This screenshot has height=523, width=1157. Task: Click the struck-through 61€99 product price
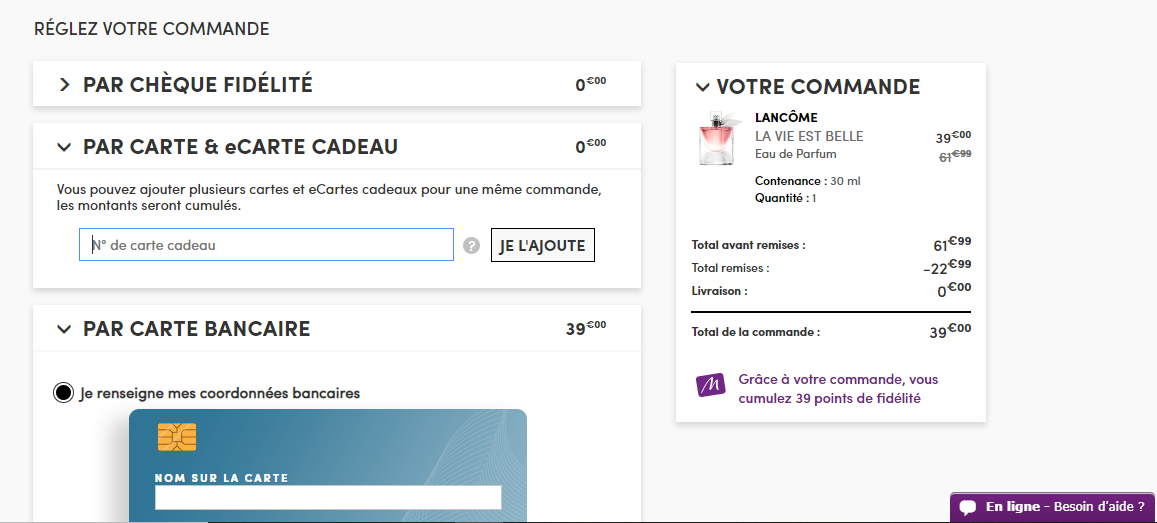point(955,156)
